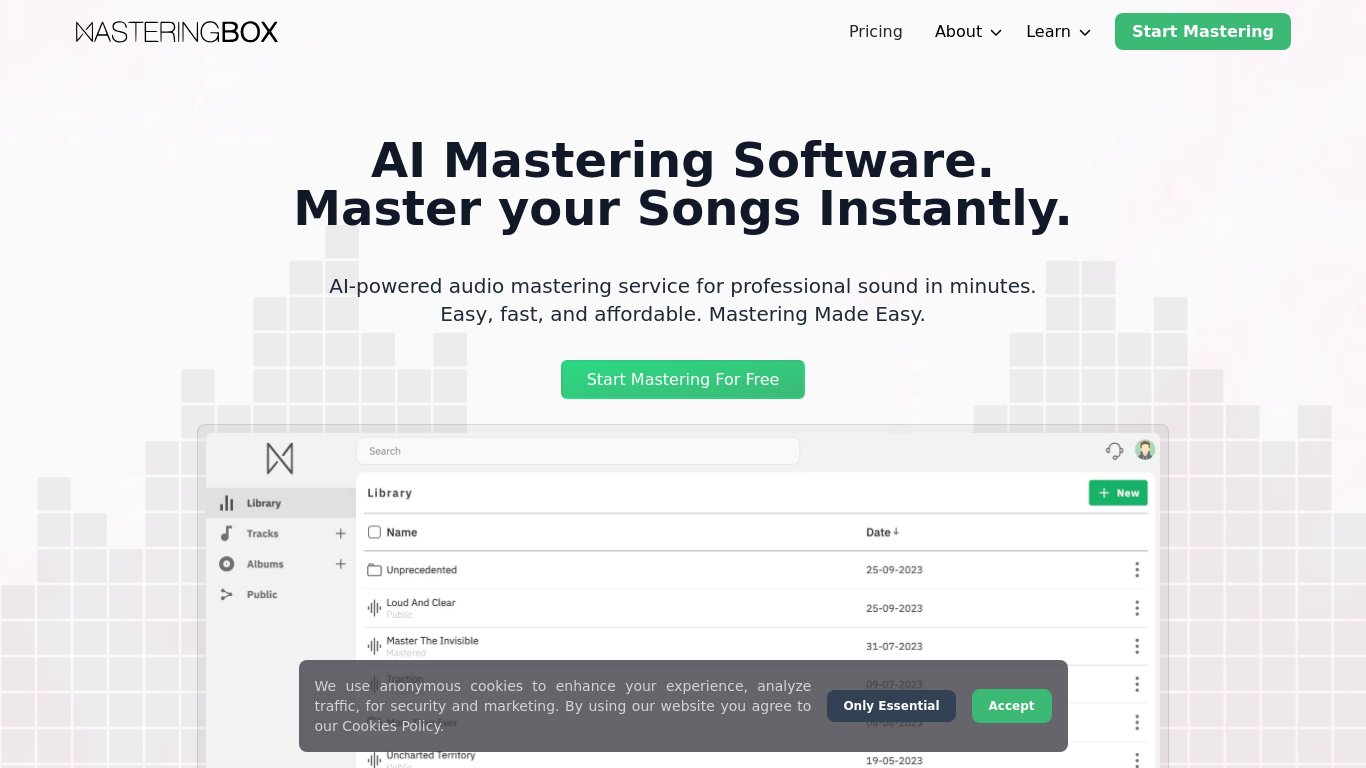This screenshot has height=768, width=1366.
Task: Expand the About dropdown menu
Action: pos(968,31)
